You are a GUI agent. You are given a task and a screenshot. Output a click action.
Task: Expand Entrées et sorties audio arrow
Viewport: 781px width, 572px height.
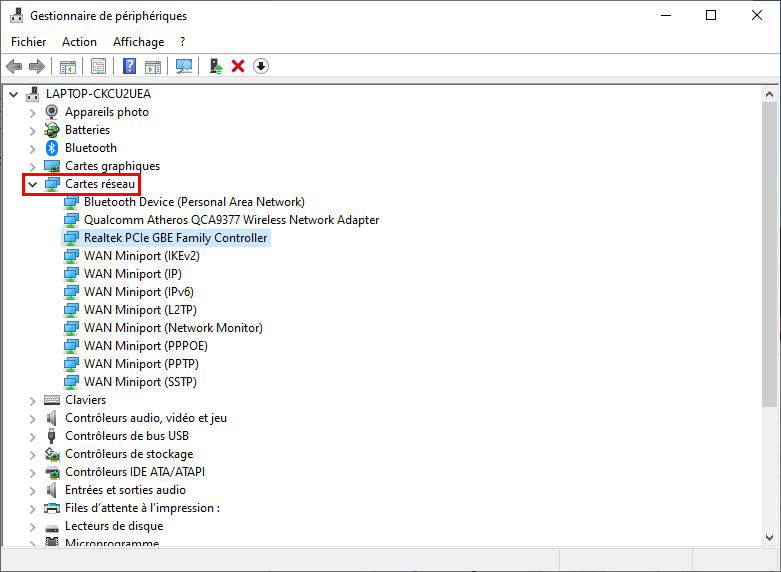[32, 491]
